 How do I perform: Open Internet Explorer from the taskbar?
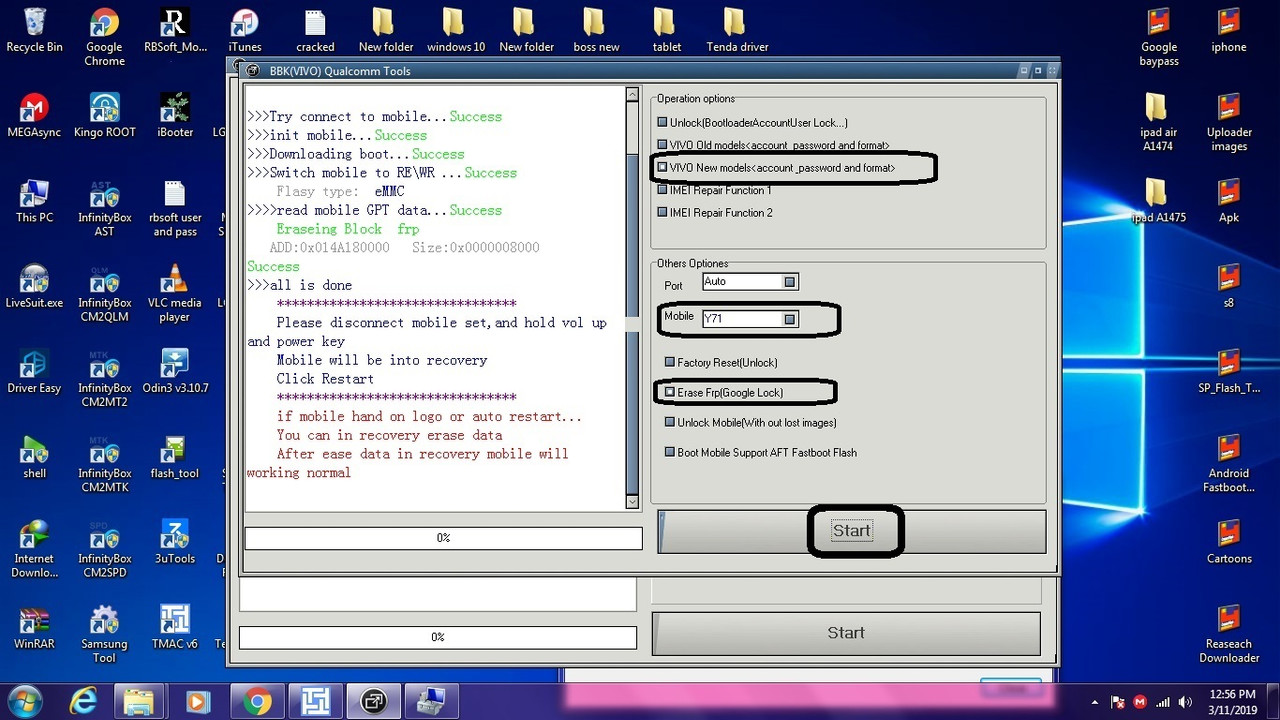point(84,701)
